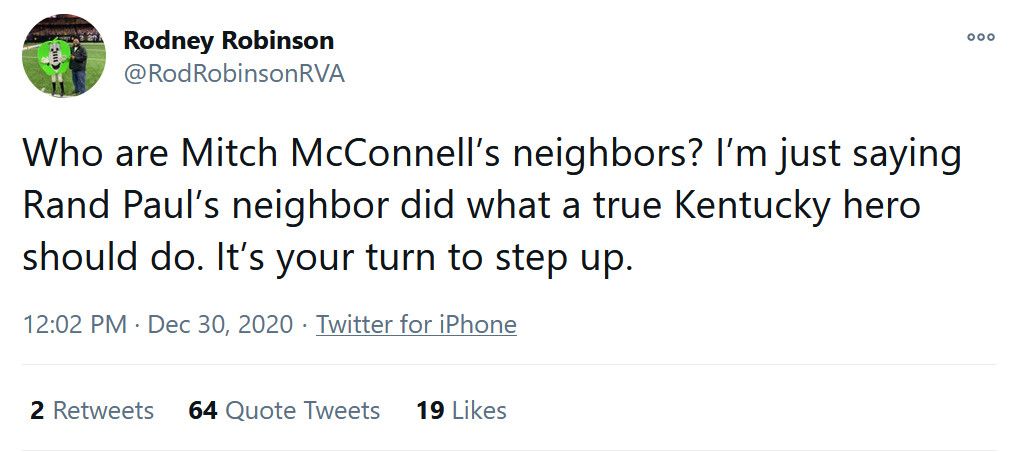Click the Dec 30, 2020 date
The width and height of the screenshot is (1023, 452).
click(x=220, y=325)
